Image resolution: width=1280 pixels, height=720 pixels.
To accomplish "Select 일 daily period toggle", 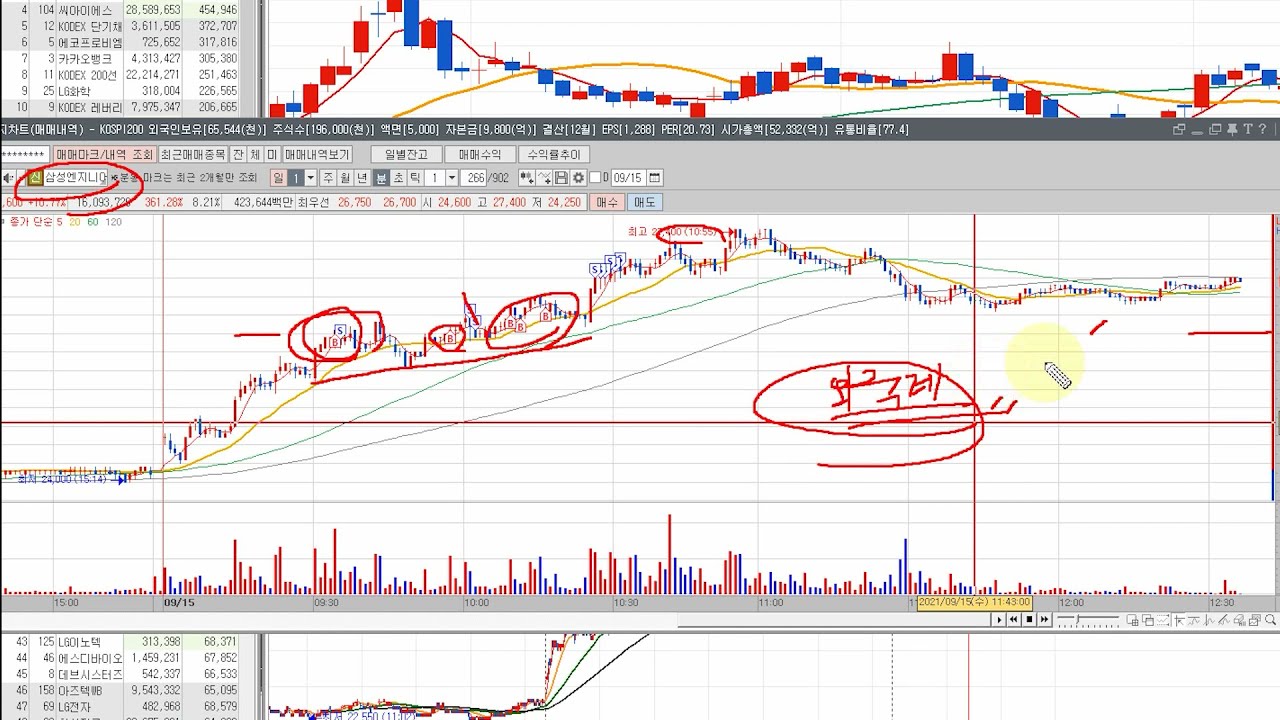I will [x=278, y=177].
